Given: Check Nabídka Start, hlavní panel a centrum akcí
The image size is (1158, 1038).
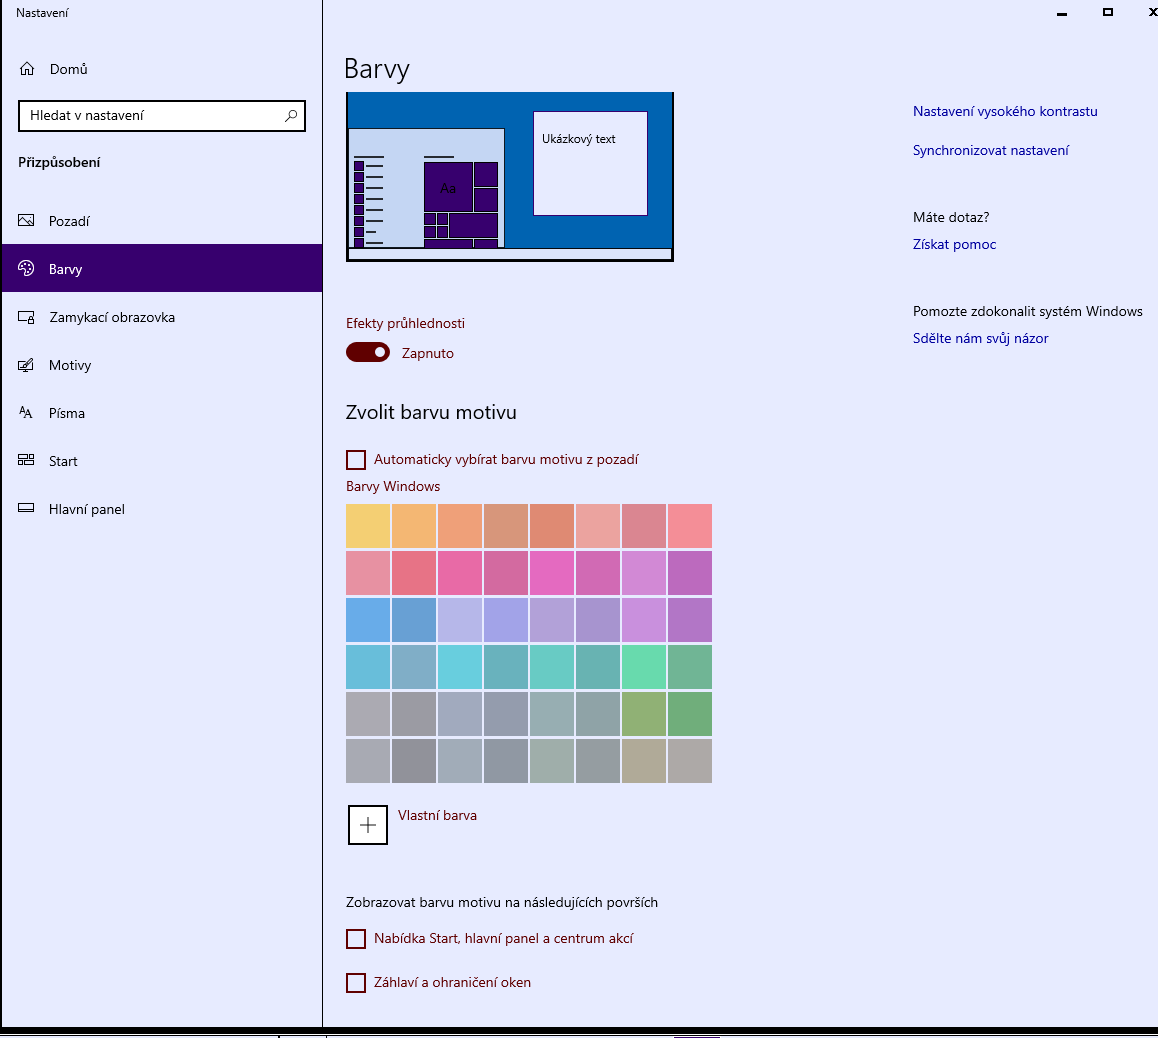Looking at the screenshot, I should tap(356, 939).
